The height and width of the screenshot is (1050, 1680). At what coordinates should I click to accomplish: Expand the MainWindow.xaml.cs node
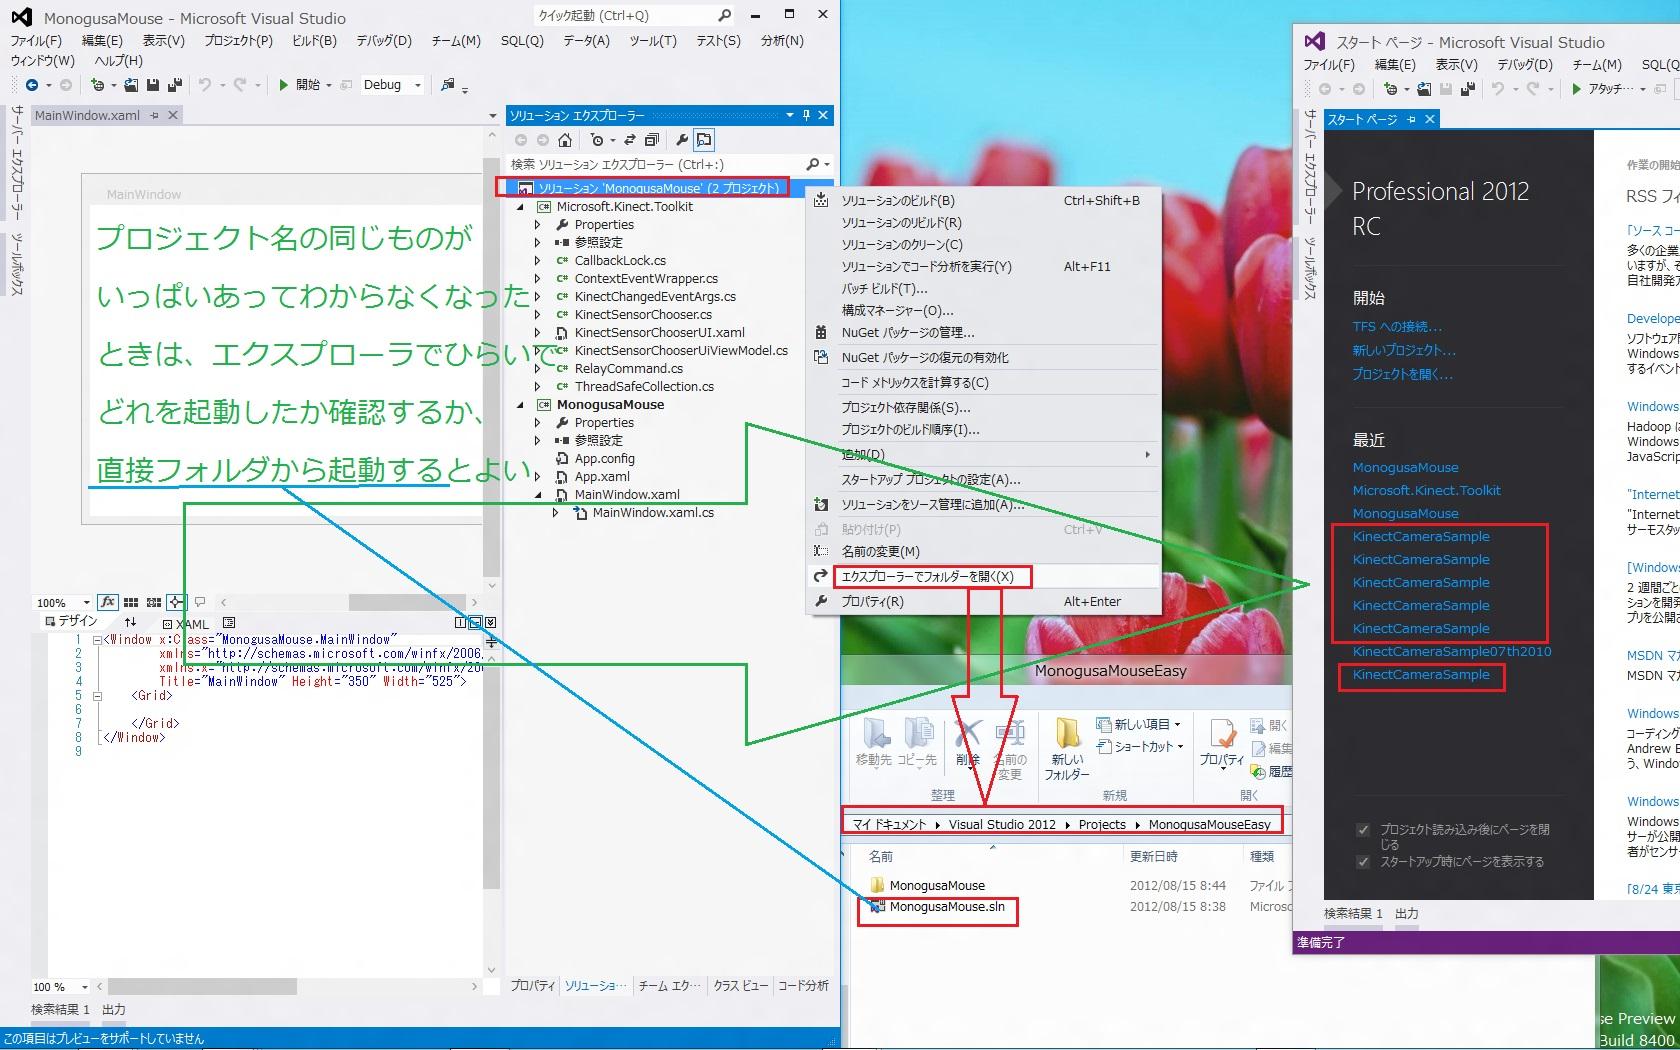[556, 513]
